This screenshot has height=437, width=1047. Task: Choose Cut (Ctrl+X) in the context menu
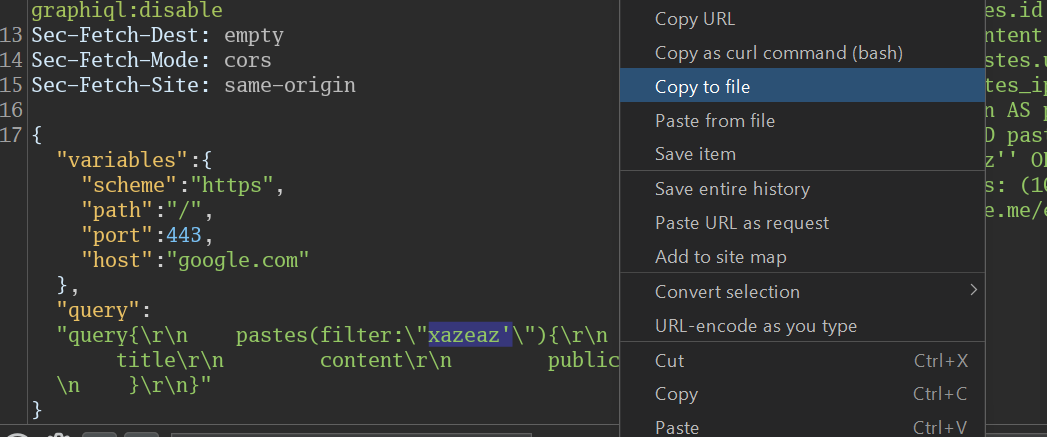(x=802, y=360)
